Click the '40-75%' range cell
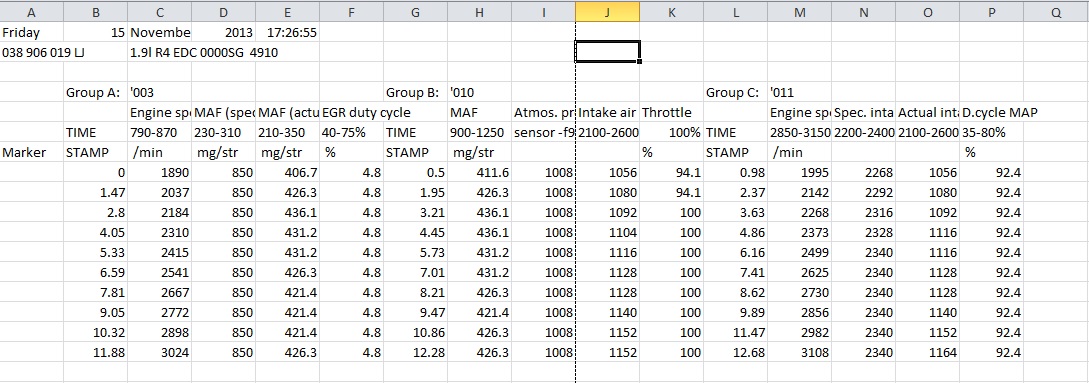This screenshot has width=1089, height=383. click(x=351, y=133)
